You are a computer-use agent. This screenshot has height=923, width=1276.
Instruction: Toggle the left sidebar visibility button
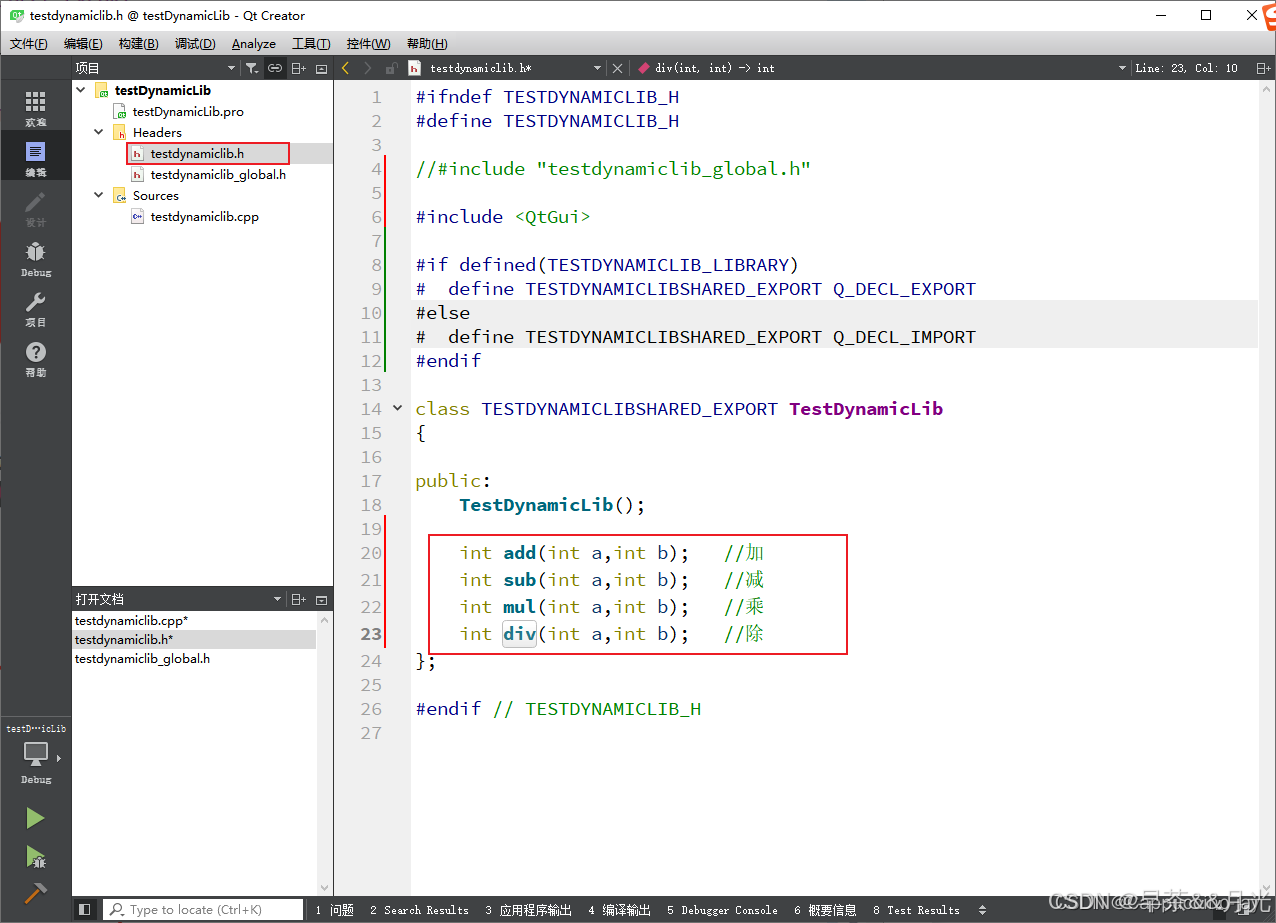pos(85,910)
